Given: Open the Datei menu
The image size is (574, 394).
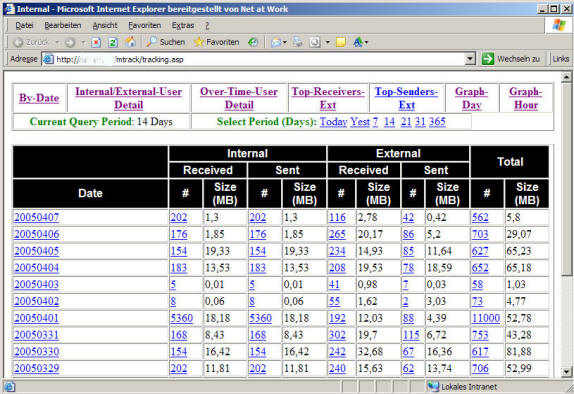Looking at the screenshot, I should (25, 25).
